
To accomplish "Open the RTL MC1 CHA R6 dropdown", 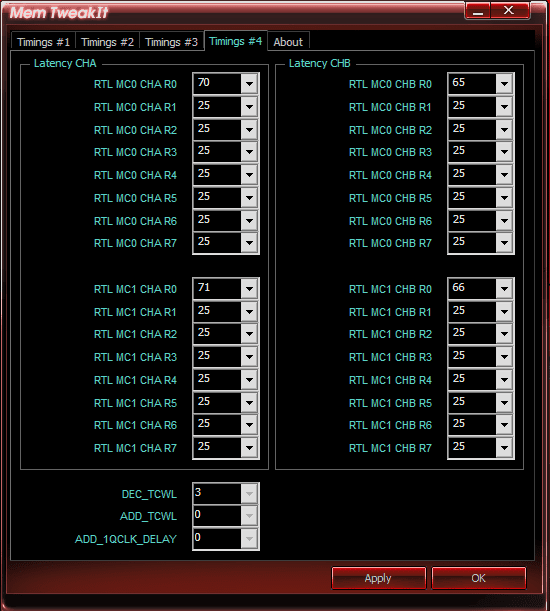I will (x=249, y=425).
